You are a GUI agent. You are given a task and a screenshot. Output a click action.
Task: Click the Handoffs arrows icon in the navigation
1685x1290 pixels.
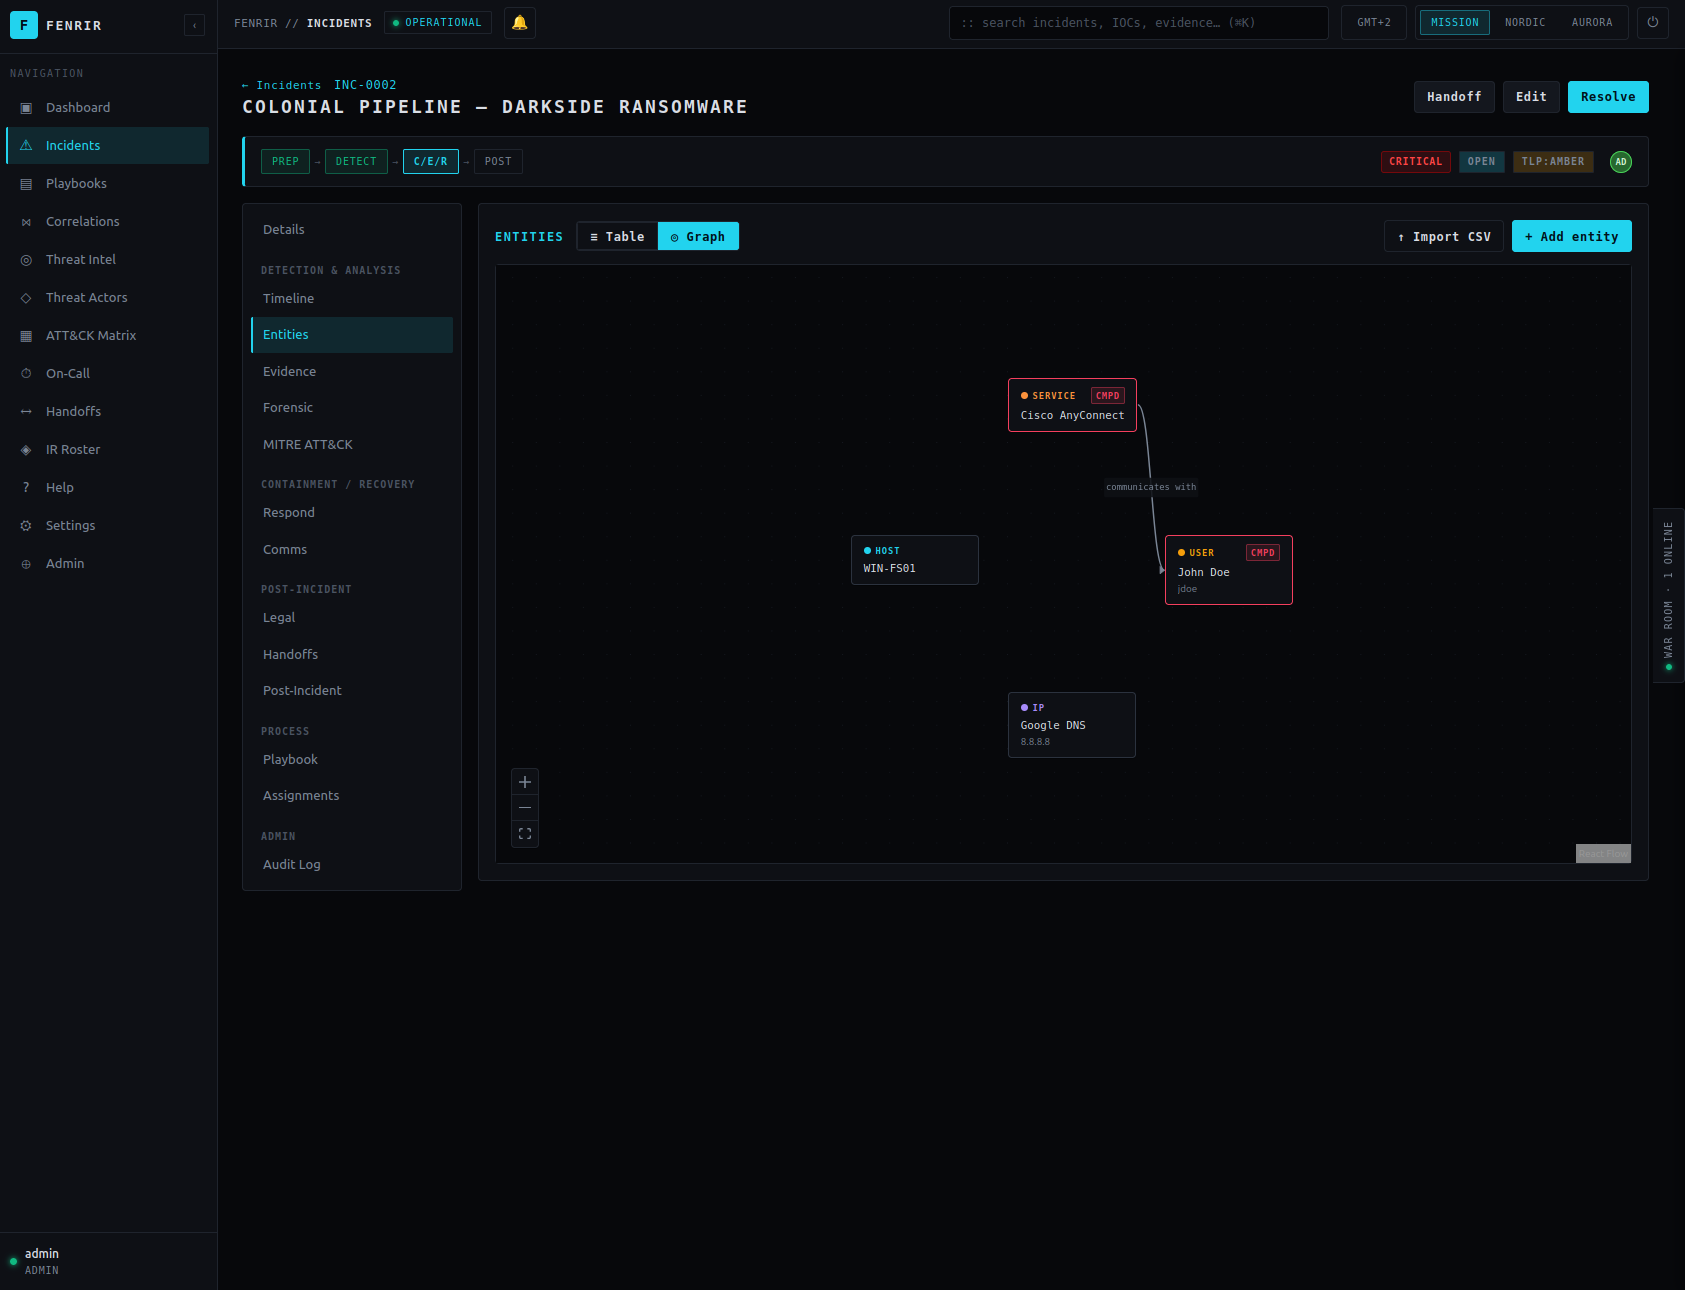tap(26, 412)
